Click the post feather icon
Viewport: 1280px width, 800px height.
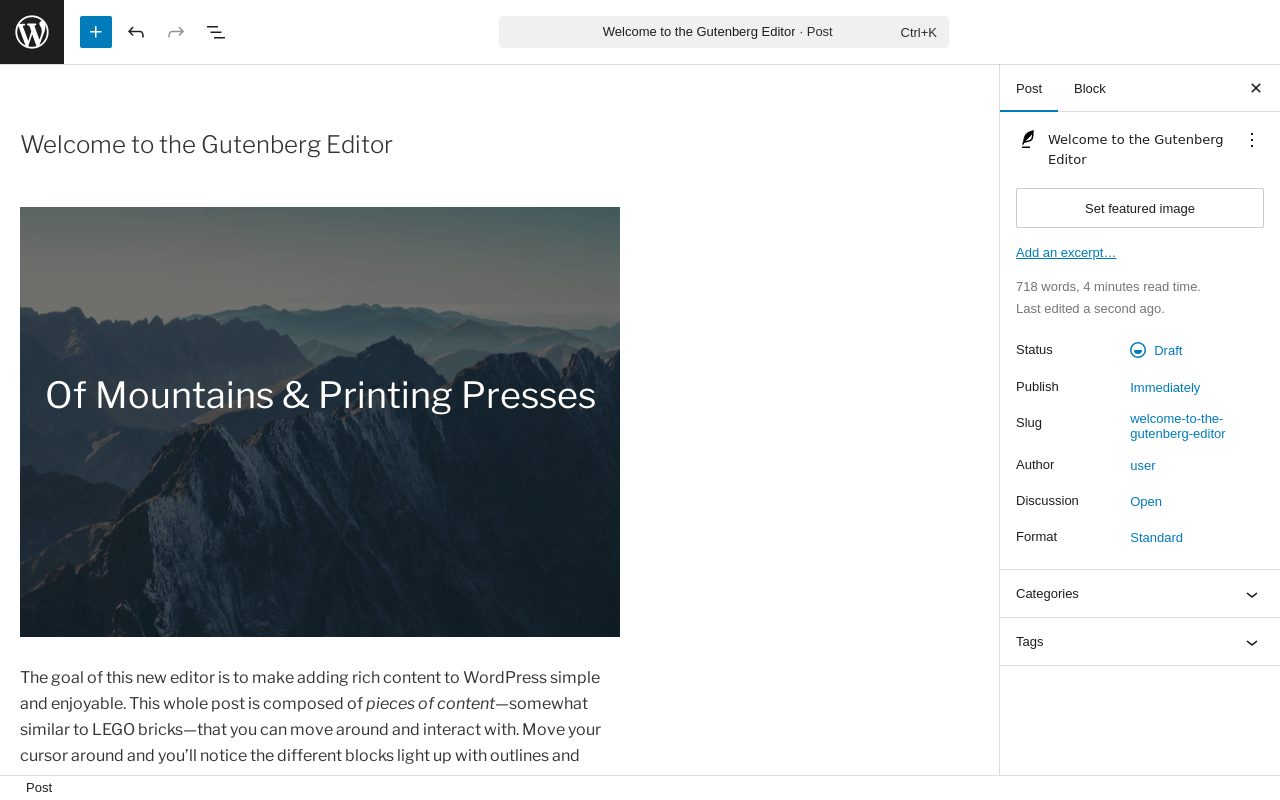(1027, 140)
